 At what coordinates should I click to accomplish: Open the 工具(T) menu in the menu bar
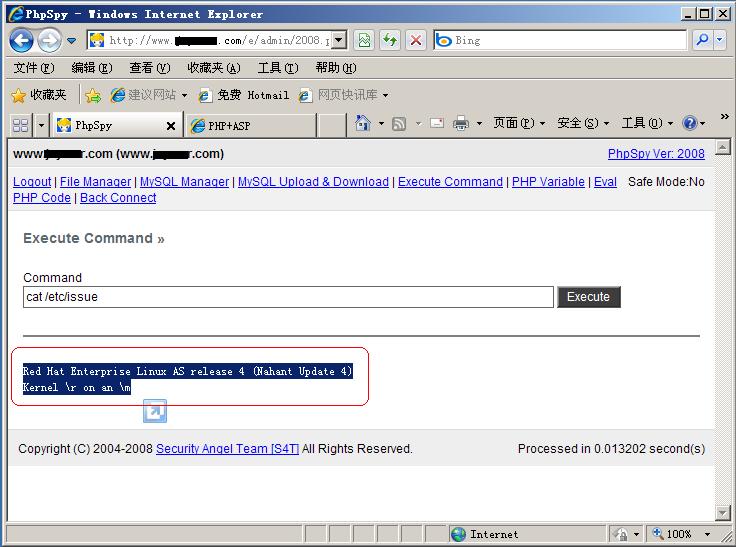click(x=278, y=68)
